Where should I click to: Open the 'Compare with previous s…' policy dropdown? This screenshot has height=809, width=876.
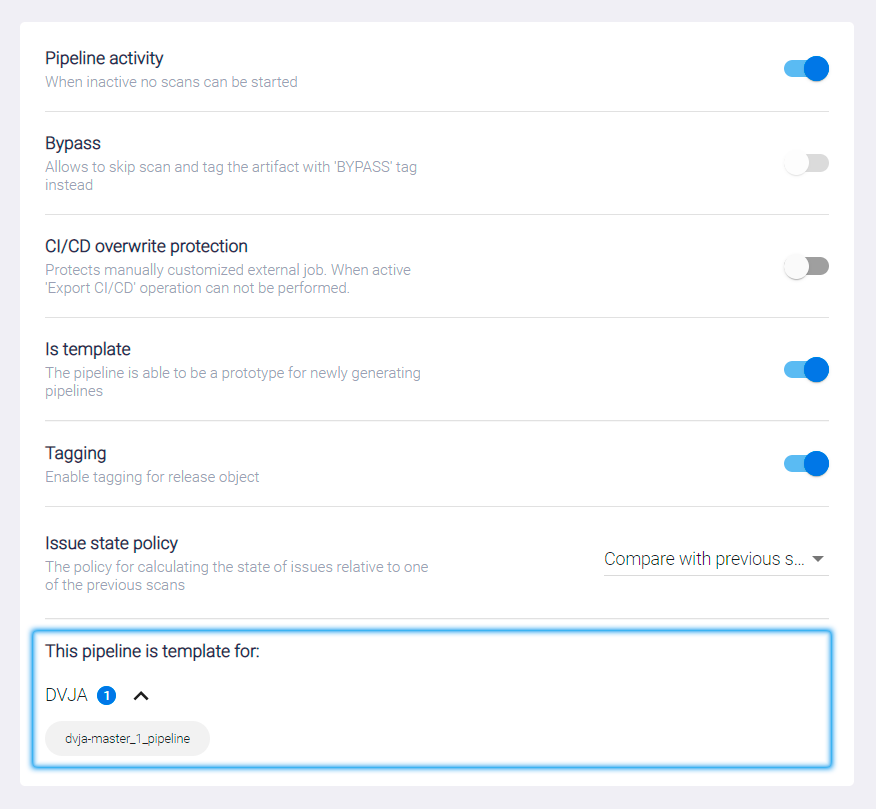[x=705, y=559]
